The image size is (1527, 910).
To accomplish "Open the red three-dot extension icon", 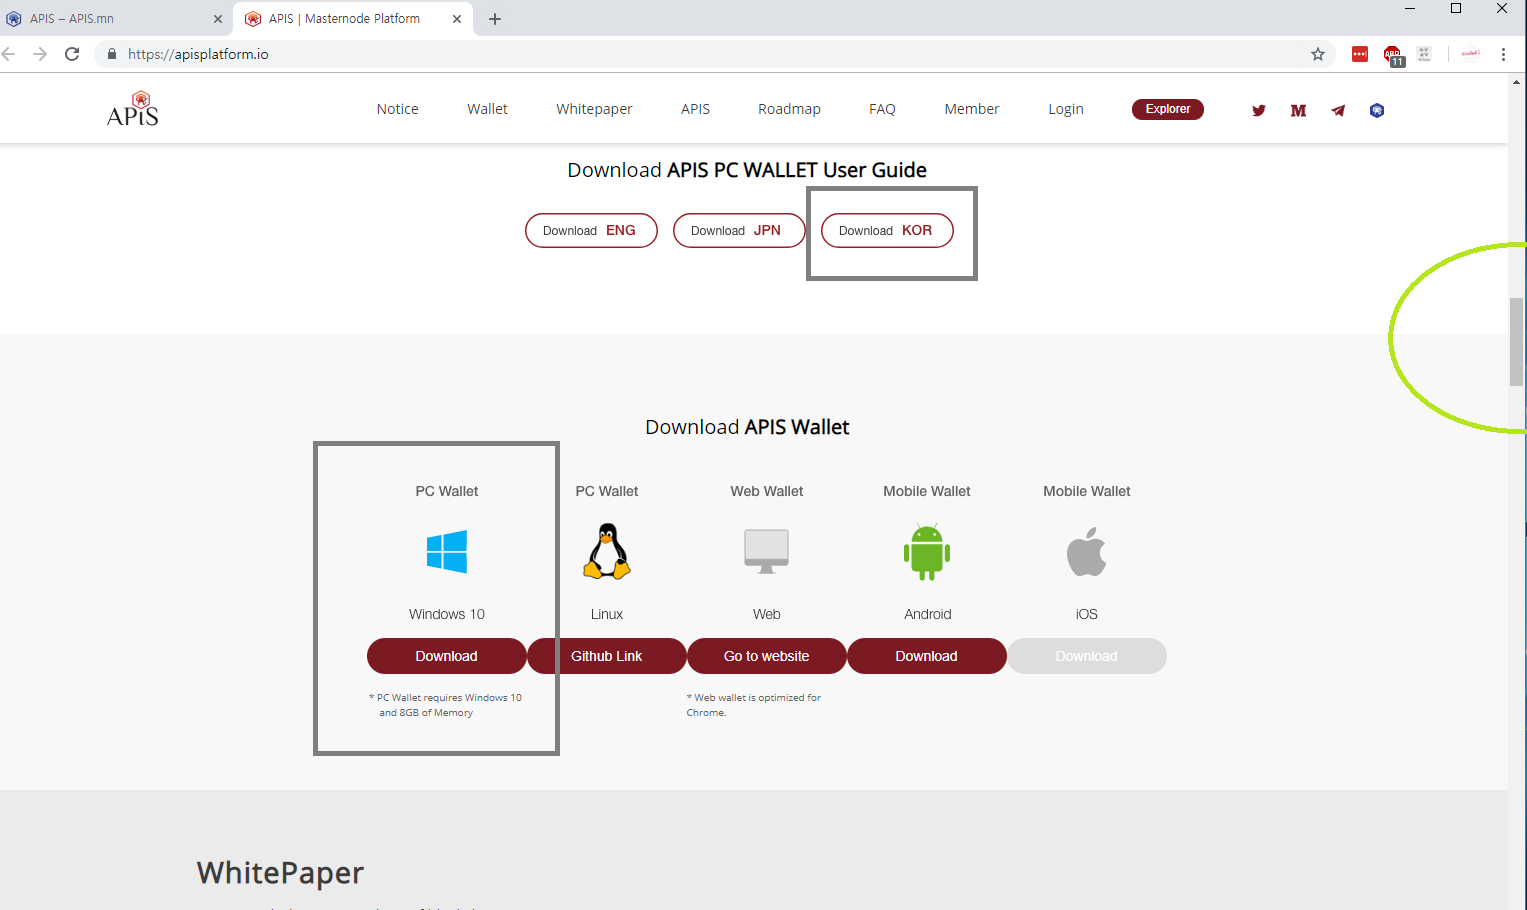I will coord(1360,54).
